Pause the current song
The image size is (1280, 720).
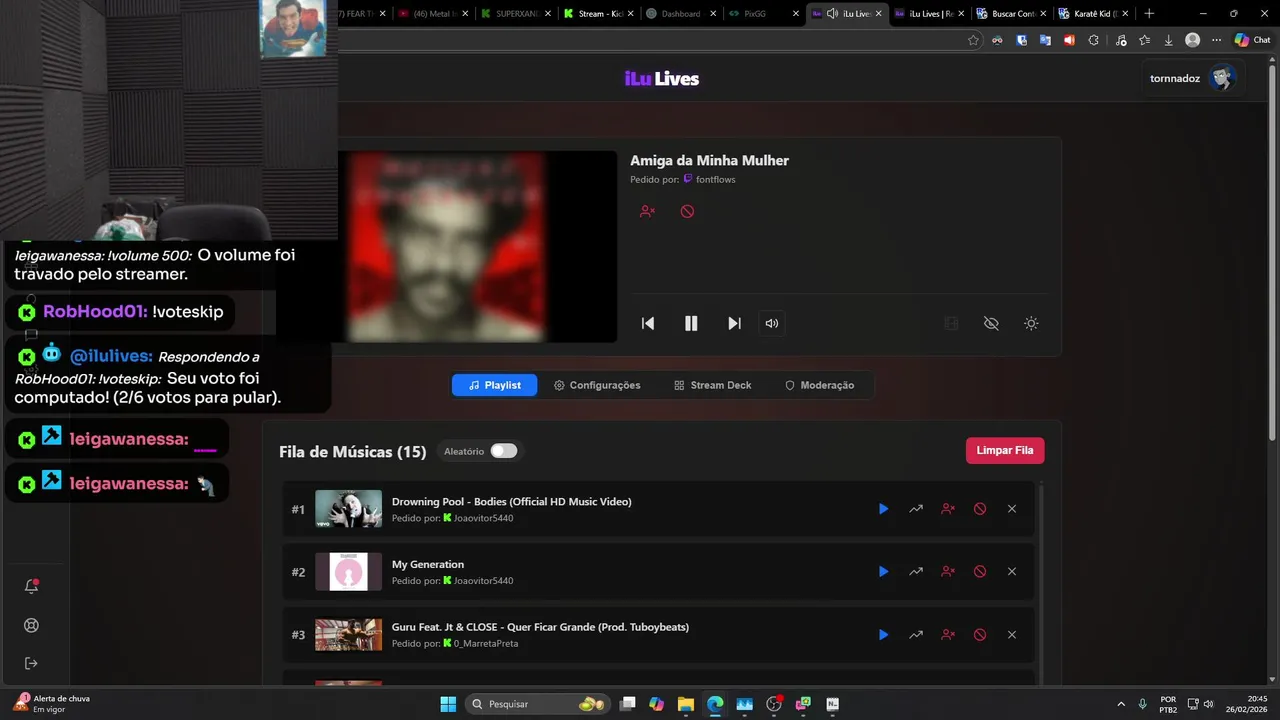[x=691, y=323]
